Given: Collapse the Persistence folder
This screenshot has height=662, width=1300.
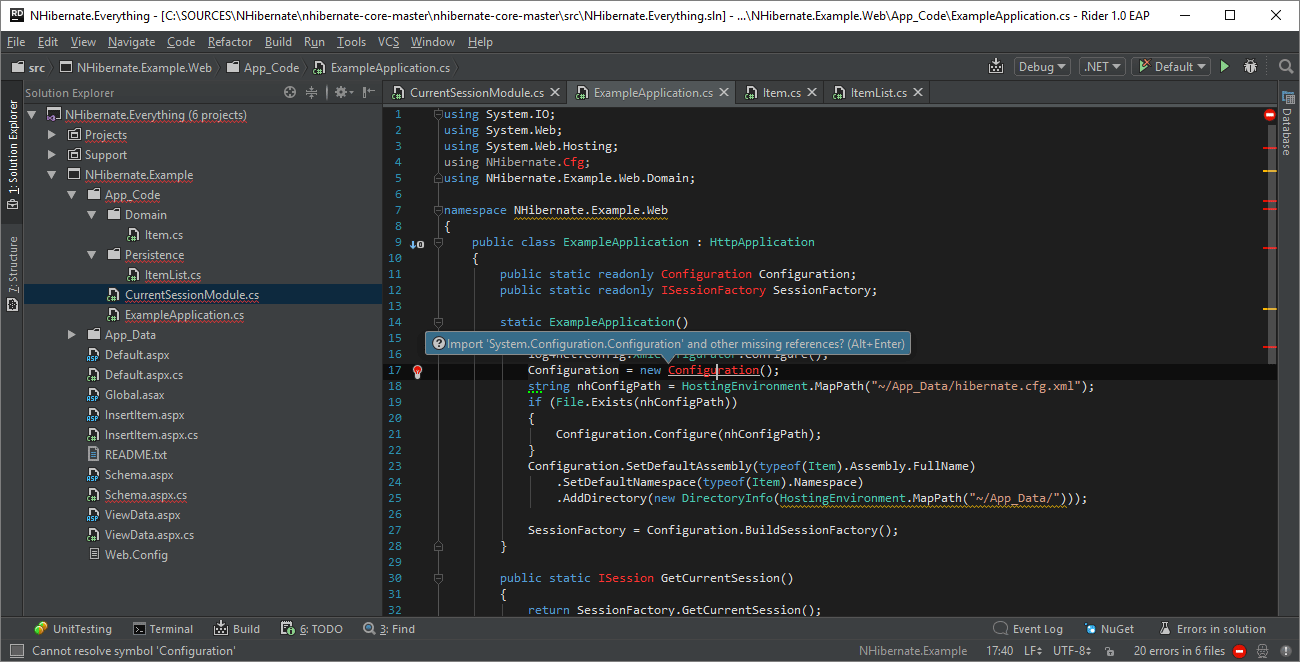Looking at the screenshot, I should (x=92, y=255).
